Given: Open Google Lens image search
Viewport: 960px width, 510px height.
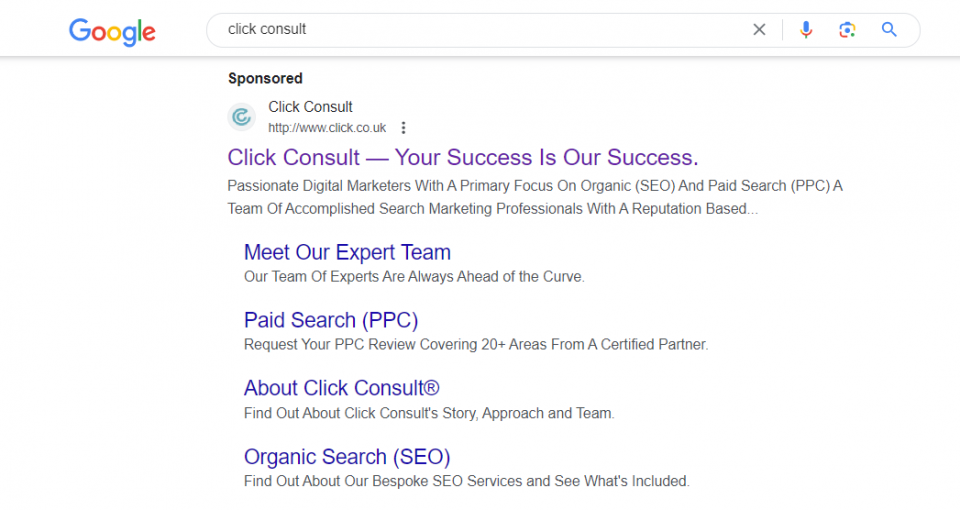Looking at the screenshot, I should 847,29.
